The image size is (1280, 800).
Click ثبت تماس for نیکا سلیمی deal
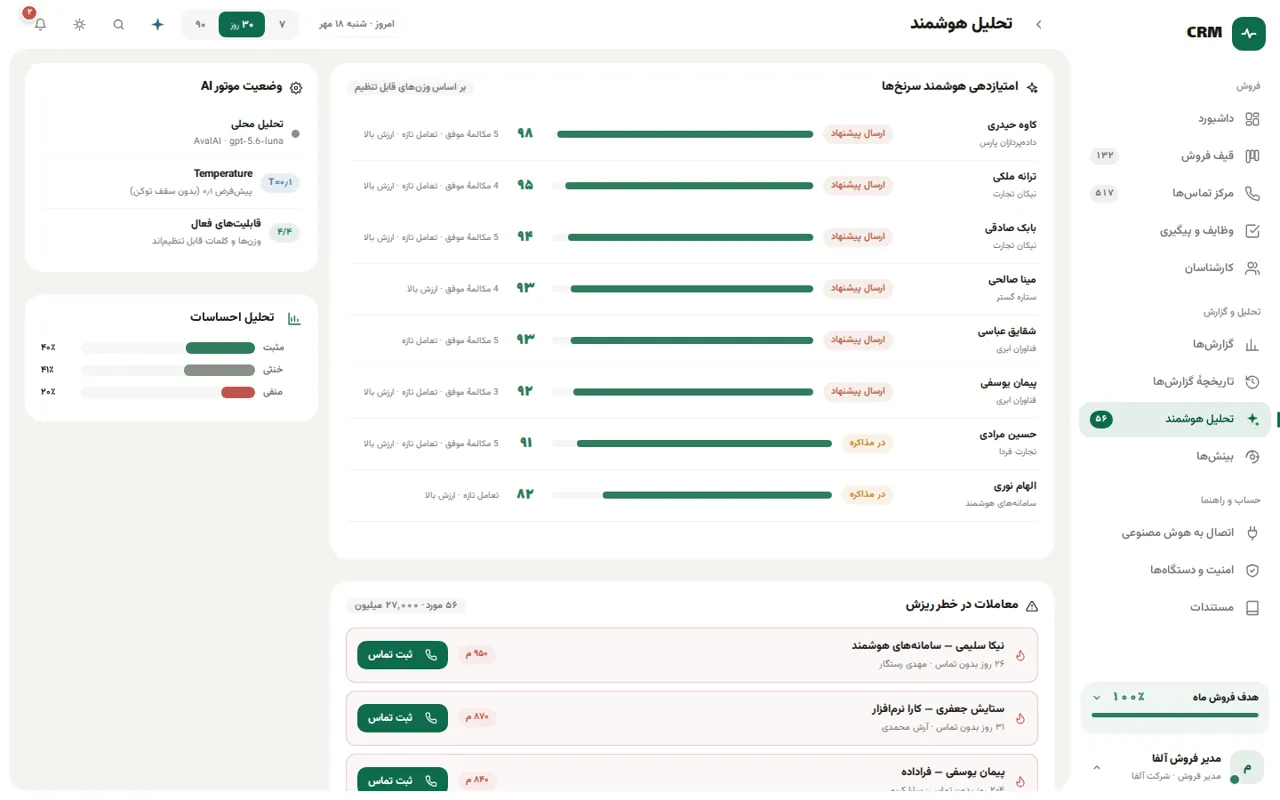[x=402, y=655]
